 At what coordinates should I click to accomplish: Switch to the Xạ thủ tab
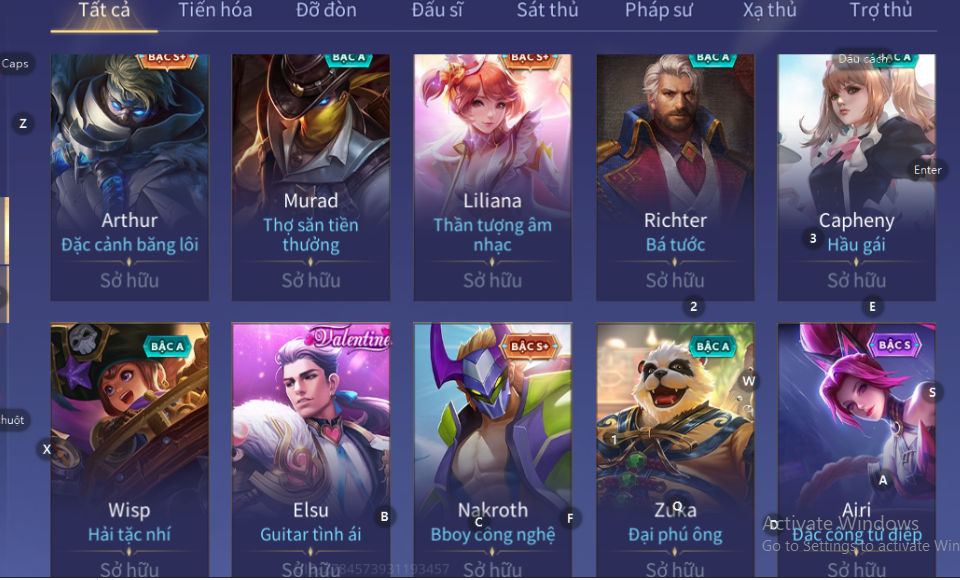click(x=770, y=10)
